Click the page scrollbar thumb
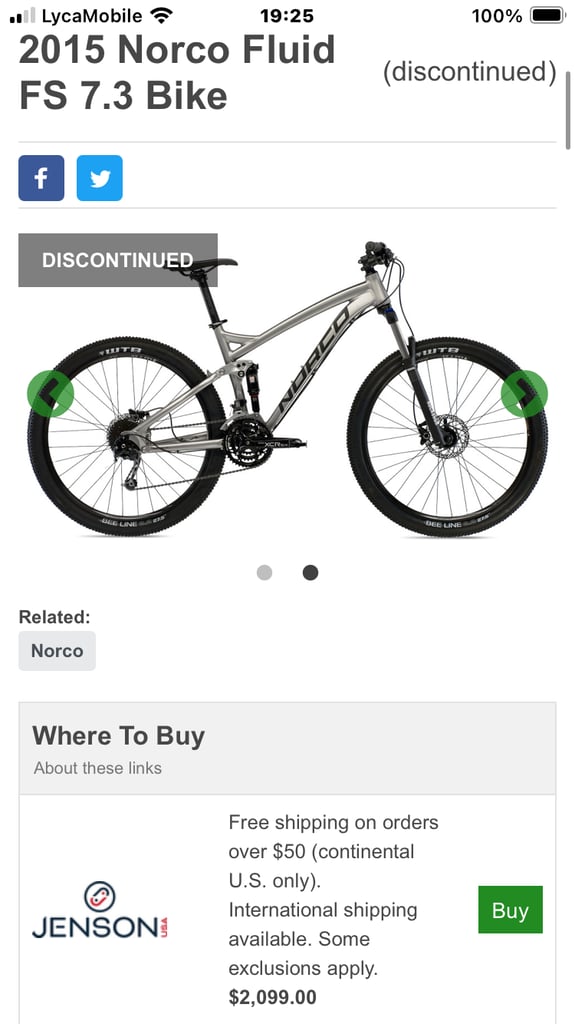The image size is (575, 1024). click(568, 111)
